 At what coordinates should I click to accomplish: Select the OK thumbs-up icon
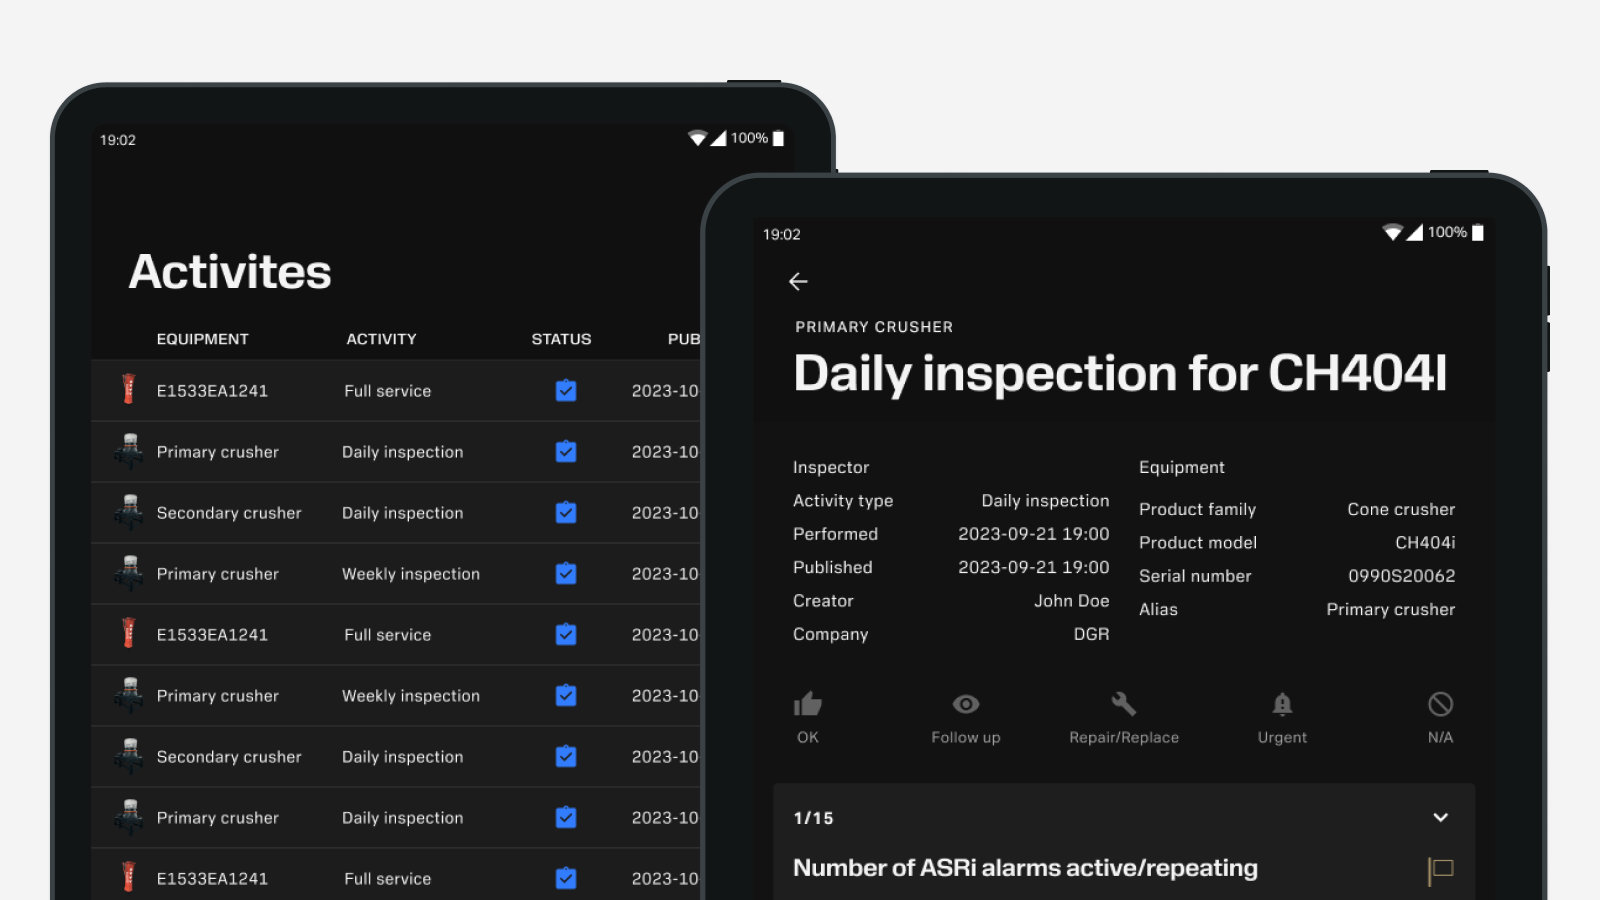point(808,705)
